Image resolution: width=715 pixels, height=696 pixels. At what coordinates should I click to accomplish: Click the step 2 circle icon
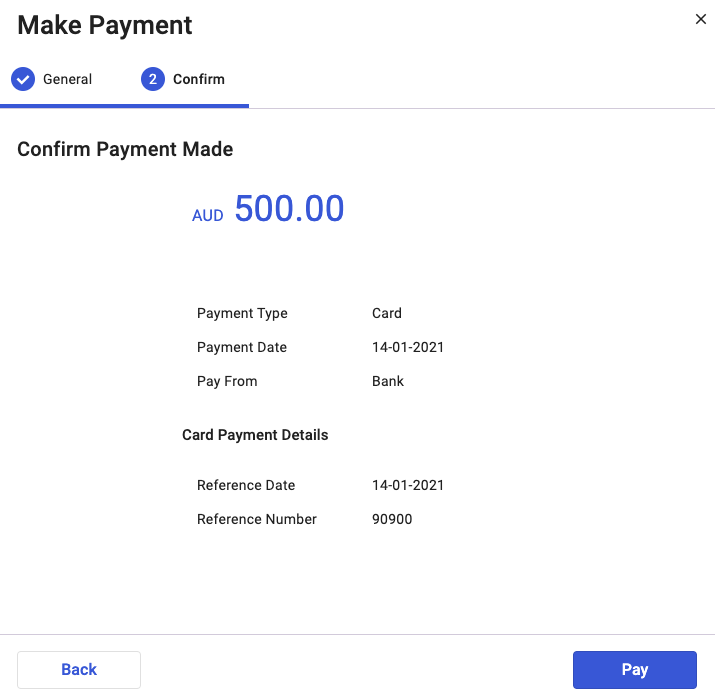153,79
